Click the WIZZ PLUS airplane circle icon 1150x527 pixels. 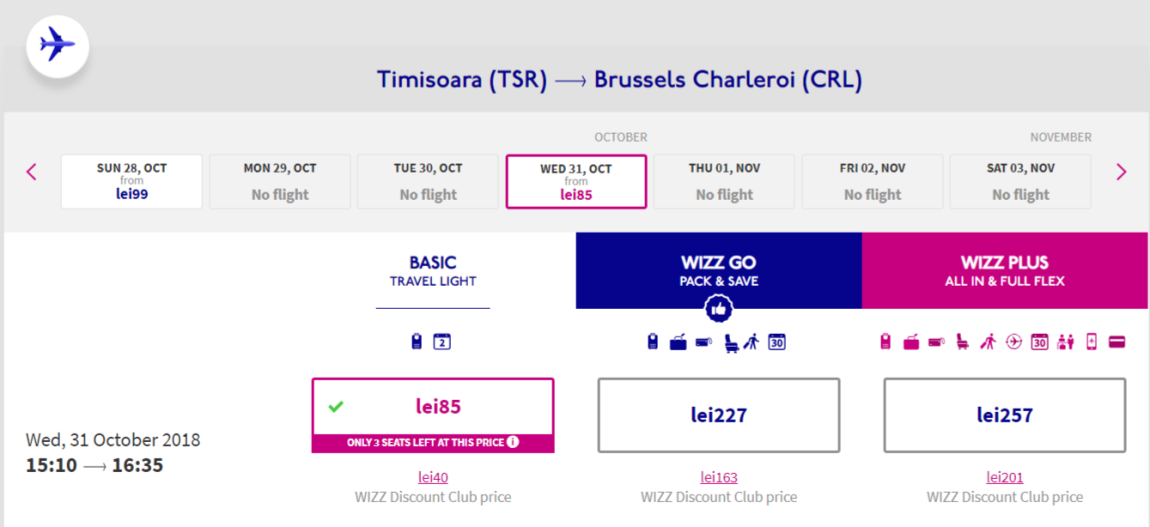tap(1014, 342)
